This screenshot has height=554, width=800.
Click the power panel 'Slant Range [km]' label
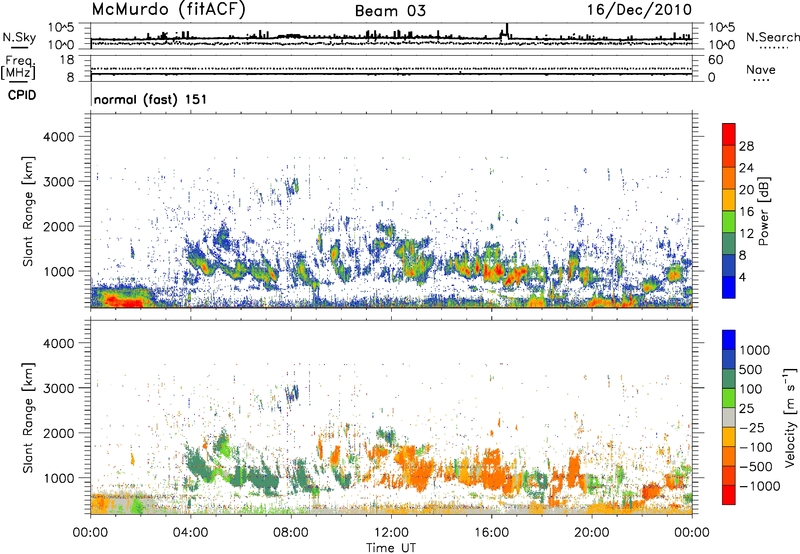pyautogui.click(x=28, y=211)
